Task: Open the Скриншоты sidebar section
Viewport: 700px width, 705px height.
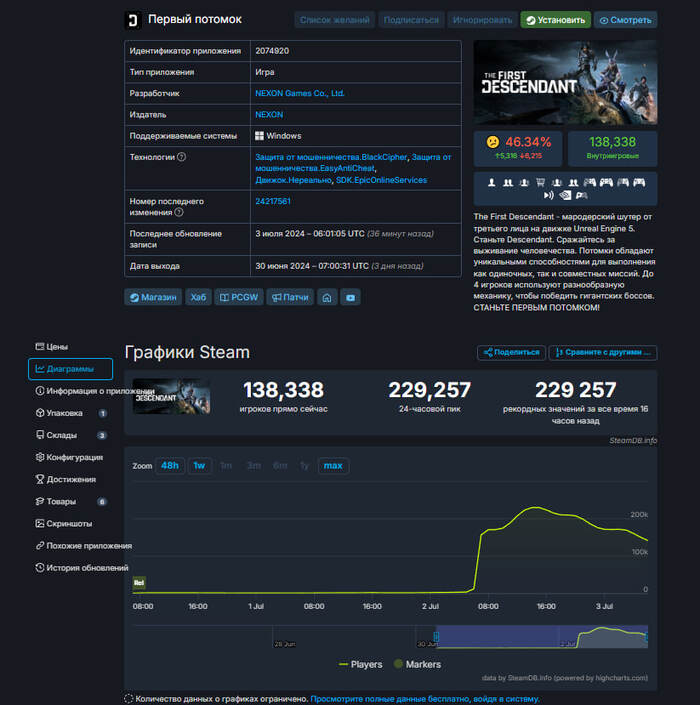Action: [x=64, y=523]
